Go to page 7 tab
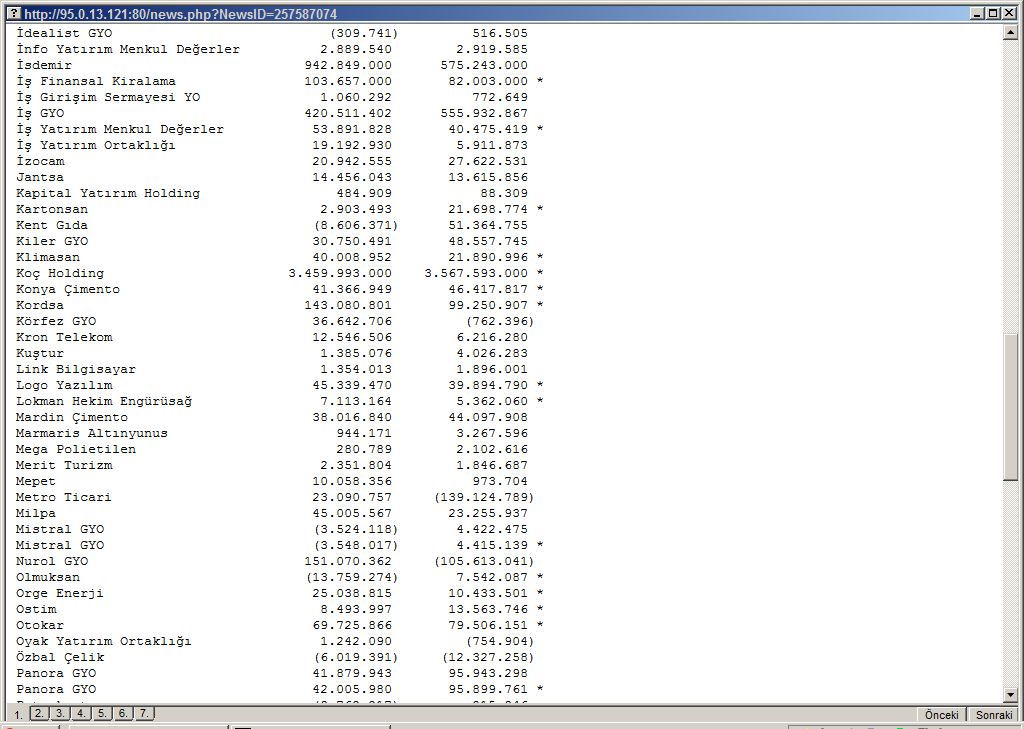Viewport: 1024px width, 729px height. [x=144, y=713]
